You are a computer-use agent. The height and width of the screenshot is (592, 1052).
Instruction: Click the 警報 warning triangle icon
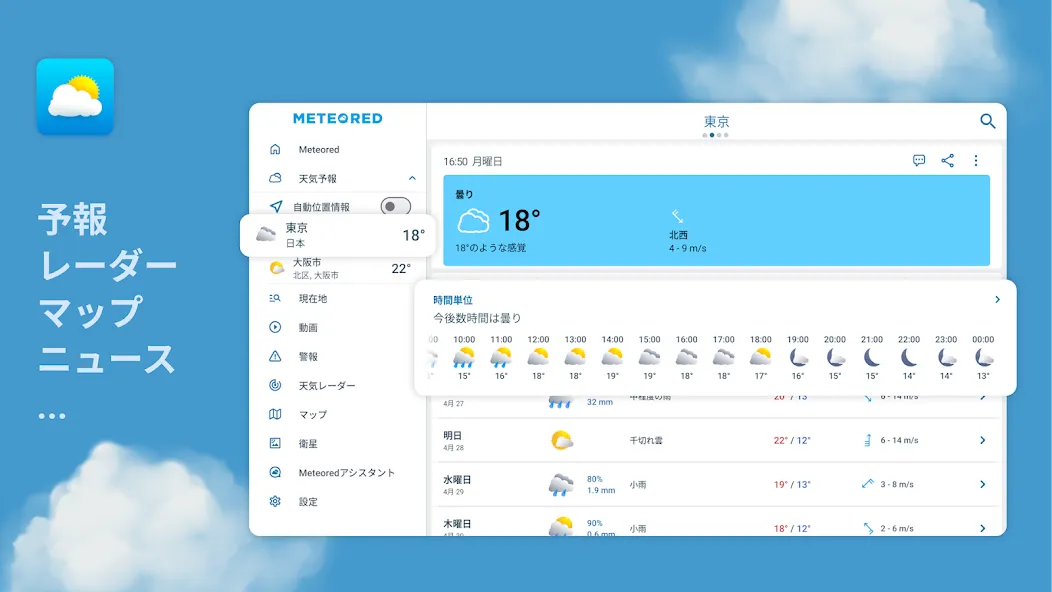click(275, 356)
